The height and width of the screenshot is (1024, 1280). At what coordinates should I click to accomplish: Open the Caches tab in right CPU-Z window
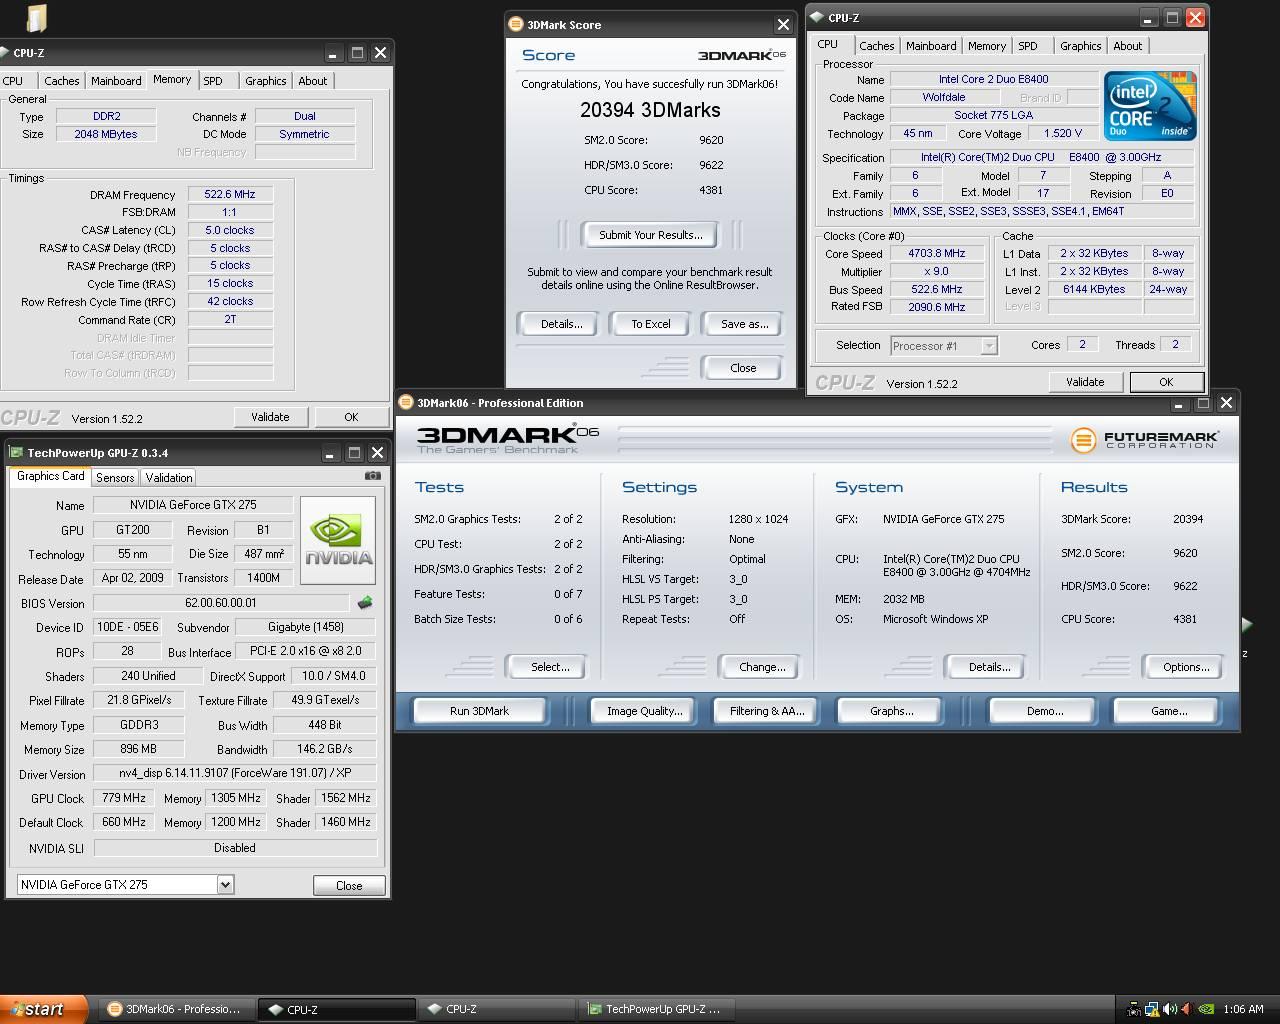pos(877,46)
